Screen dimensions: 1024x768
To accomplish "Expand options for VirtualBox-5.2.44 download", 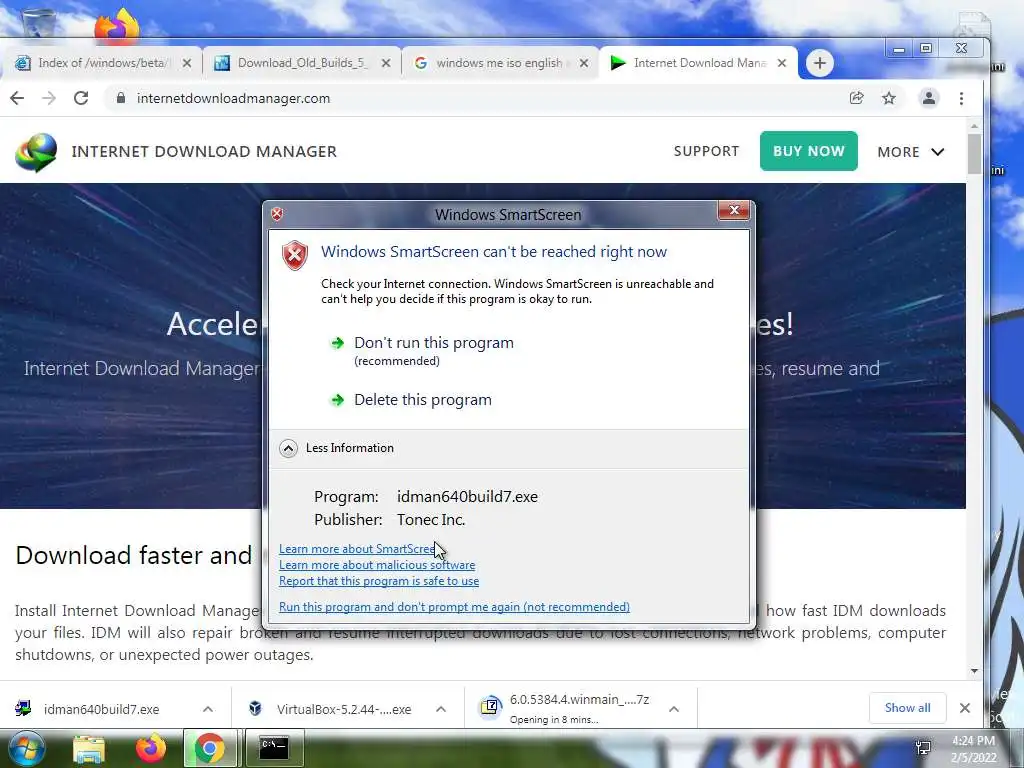I will coord(441,709).
